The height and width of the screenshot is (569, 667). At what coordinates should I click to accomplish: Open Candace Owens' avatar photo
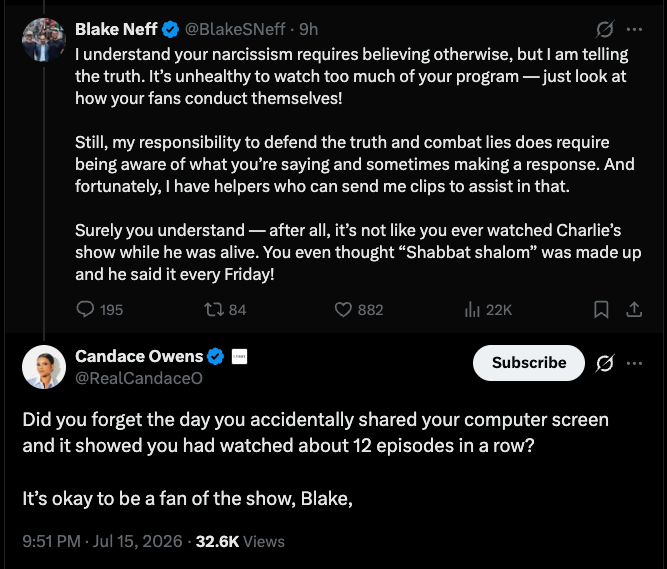[44, 367]
